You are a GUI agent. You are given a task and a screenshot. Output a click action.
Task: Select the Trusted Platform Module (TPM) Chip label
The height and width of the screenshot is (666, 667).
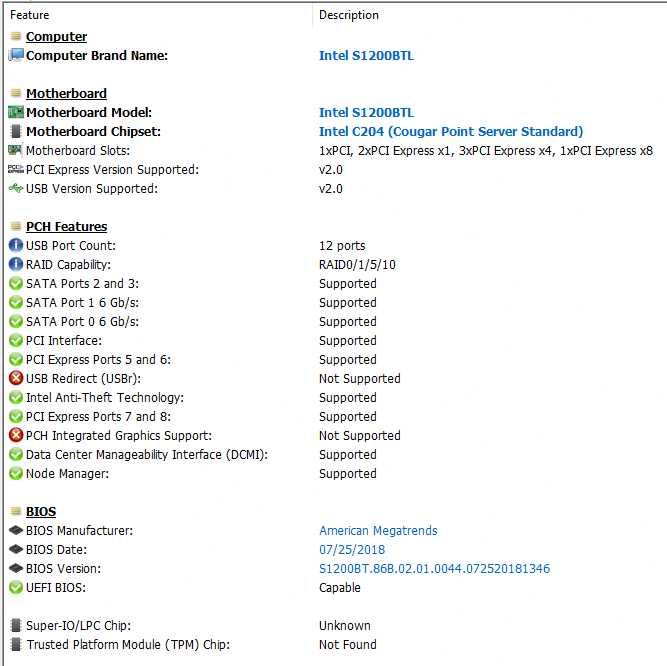coord(128,644)
